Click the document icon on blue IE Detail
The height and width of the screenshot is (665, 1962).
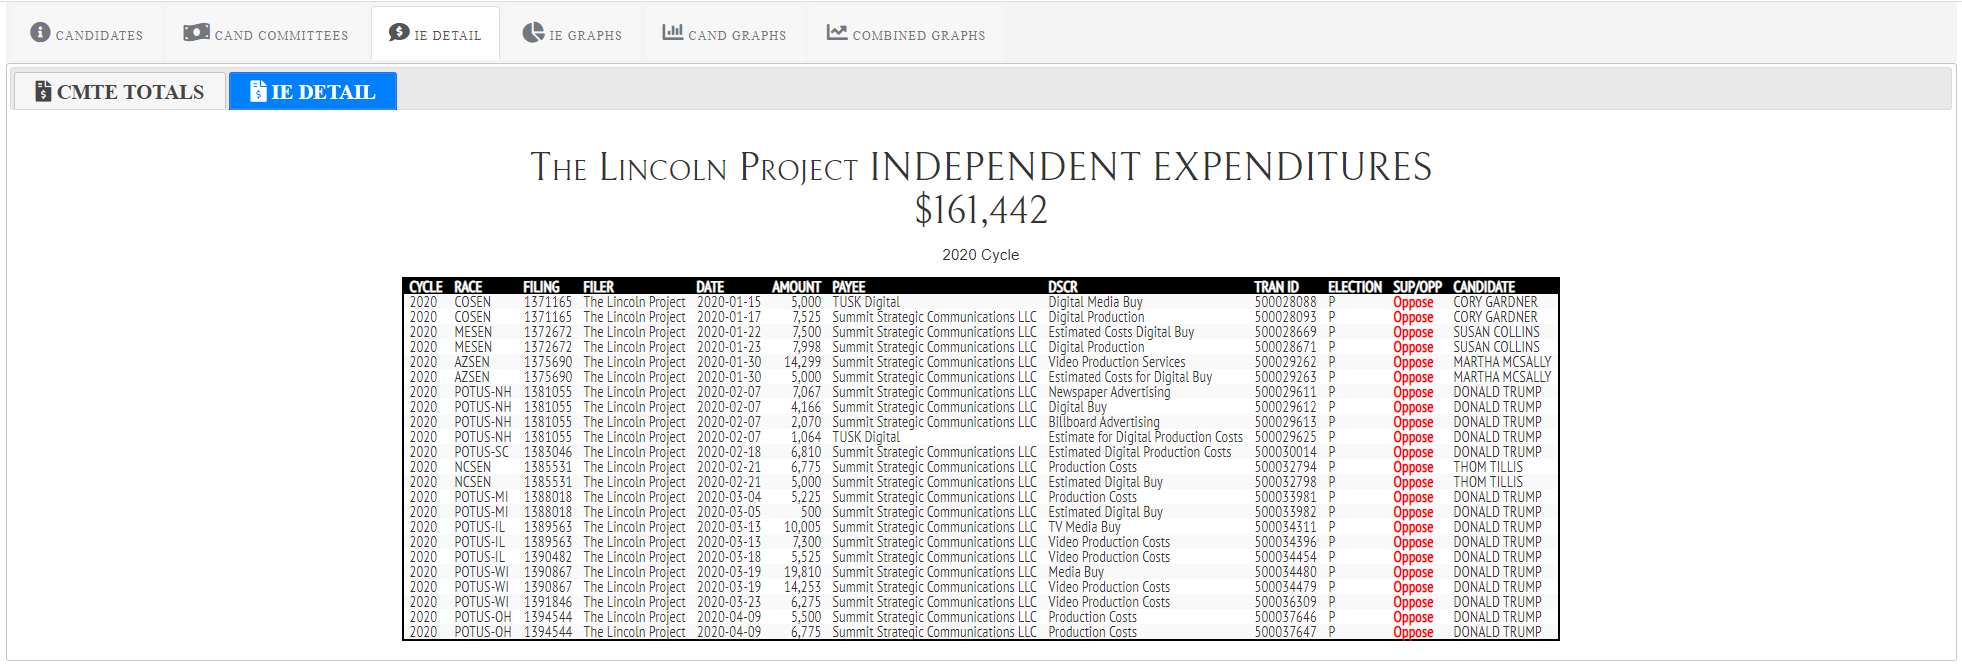click(258, 91)
